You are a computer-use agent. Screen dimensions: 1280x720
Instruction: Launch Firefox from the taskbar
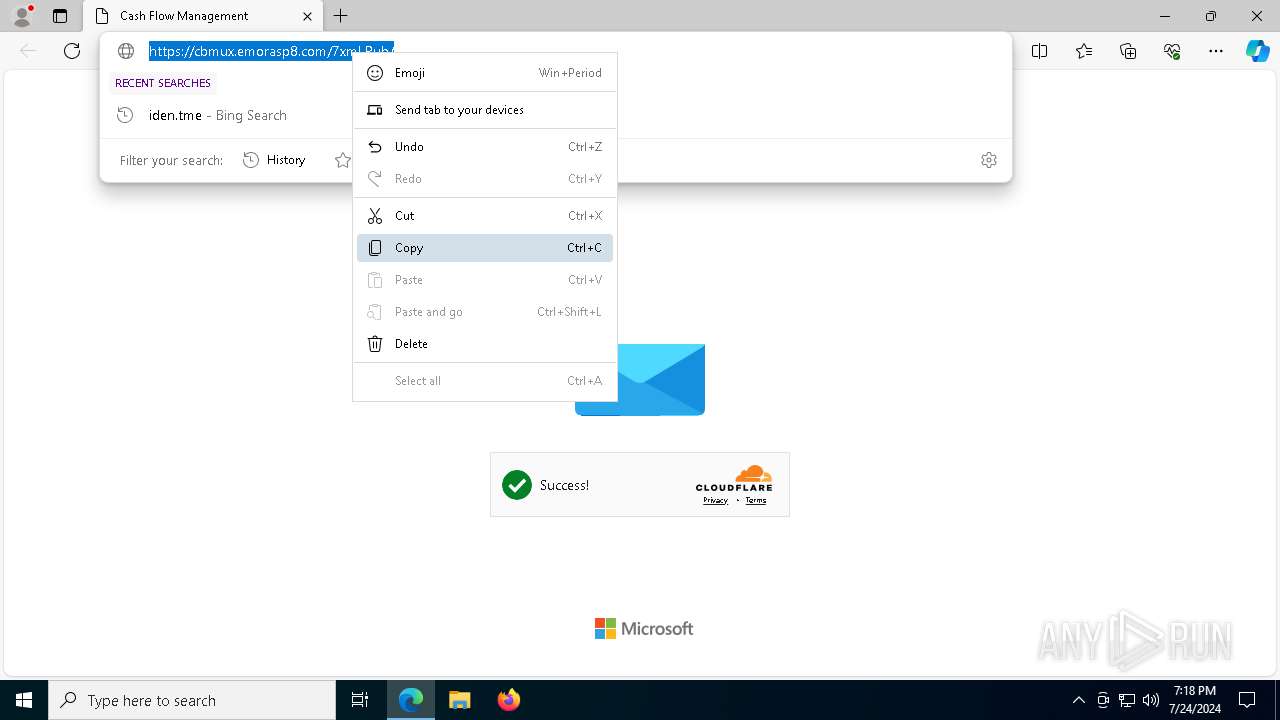(509, 700)
